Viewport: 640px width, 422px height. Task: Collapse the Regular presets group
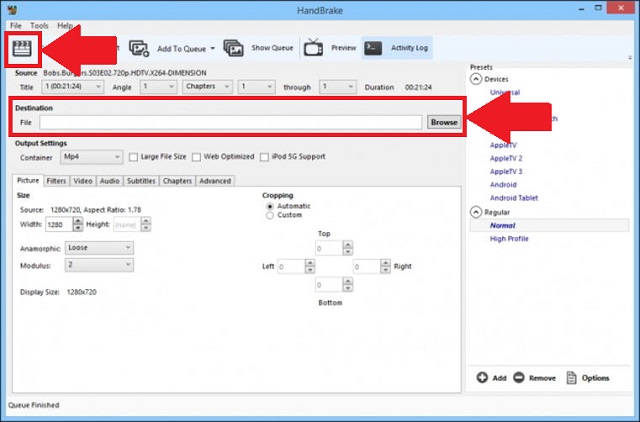[476, 212]
